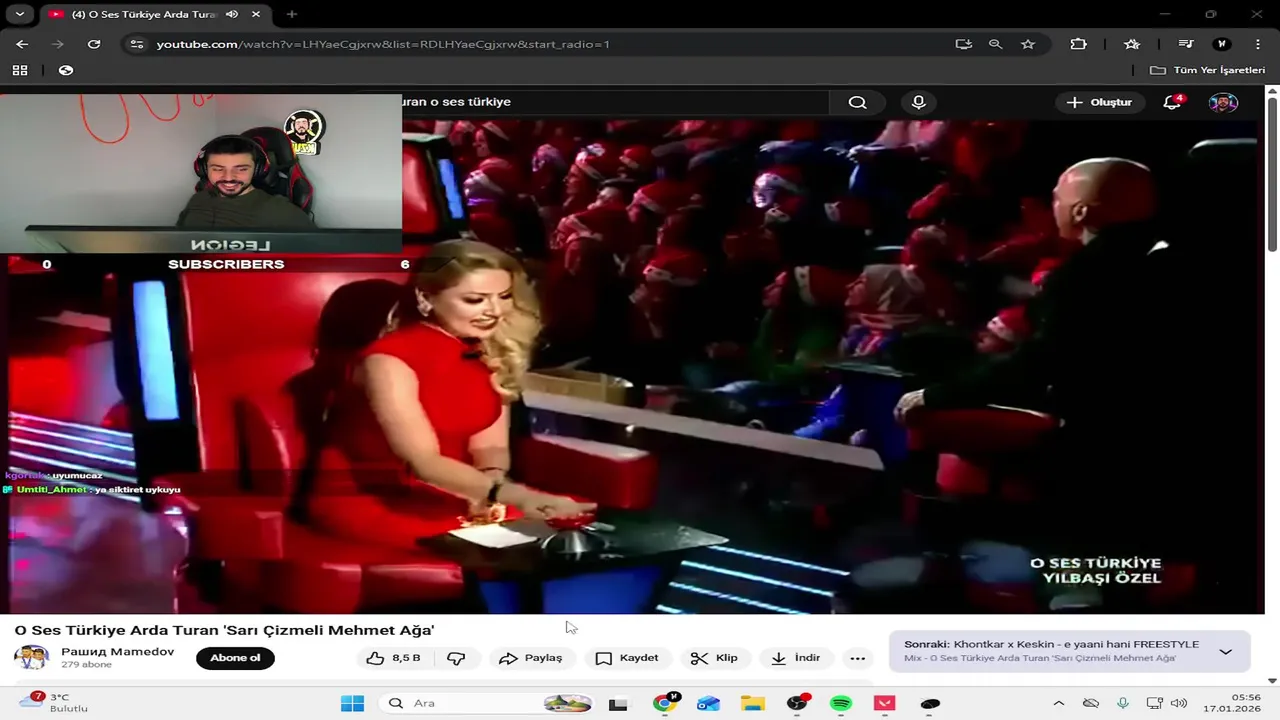Expand the tab search dropdown arrow
This screenshot has height=720, width=1280.
click(x=19, y=14)
